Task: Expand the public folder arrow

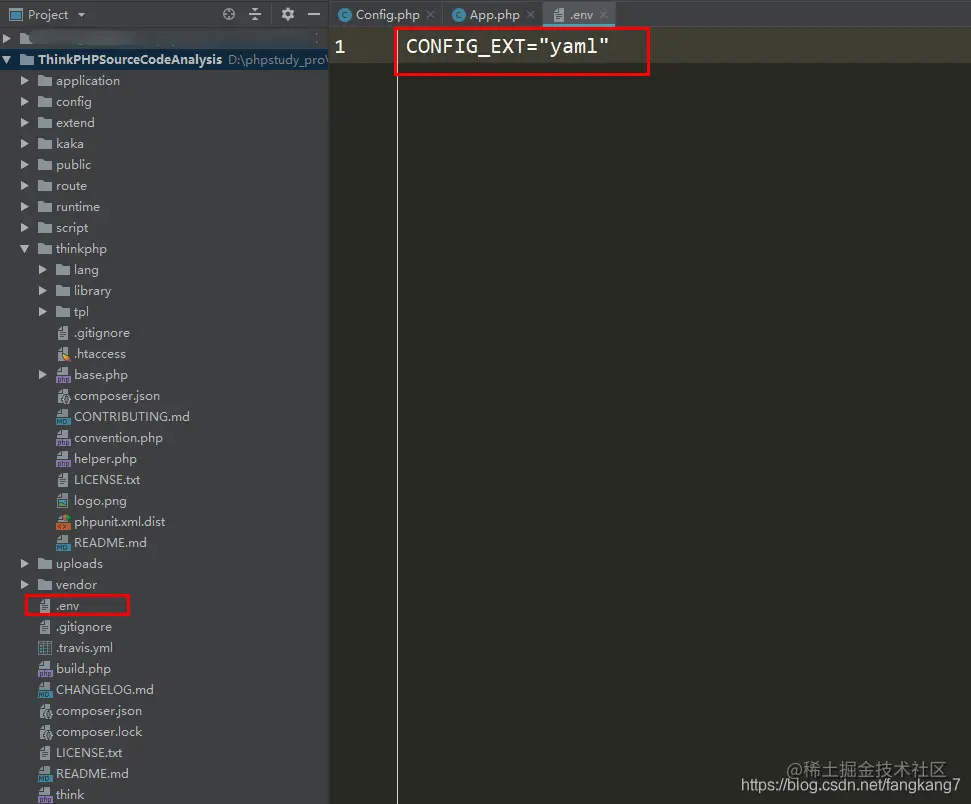Action: [25, 165]
